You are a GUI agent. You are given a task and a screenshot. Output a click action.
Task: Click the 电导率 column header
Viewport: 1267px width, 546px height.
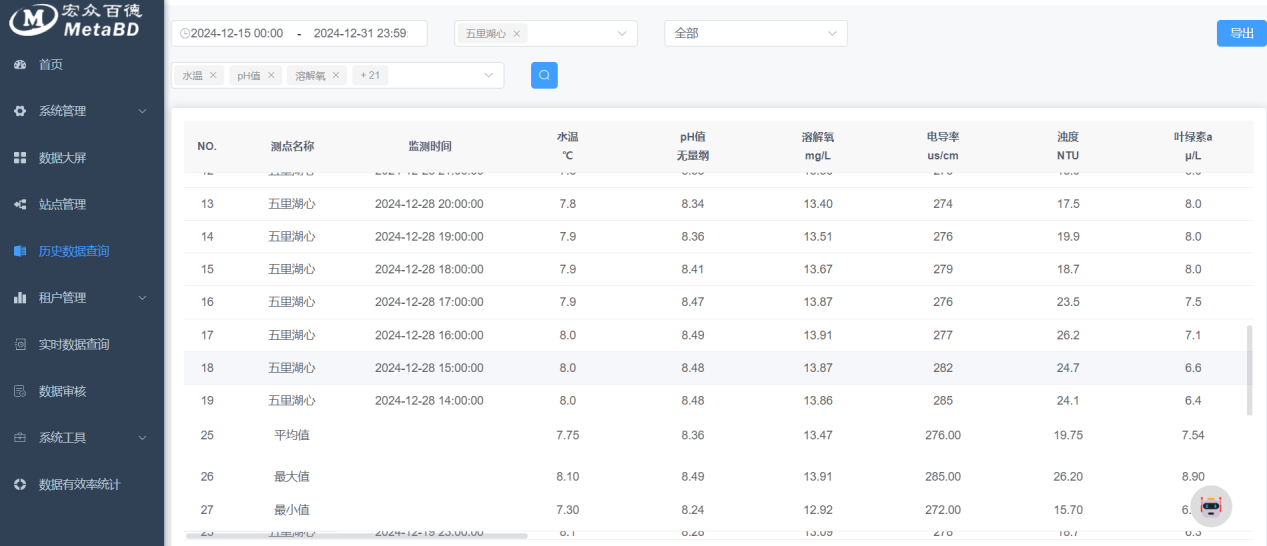click(x=943, y=146)
